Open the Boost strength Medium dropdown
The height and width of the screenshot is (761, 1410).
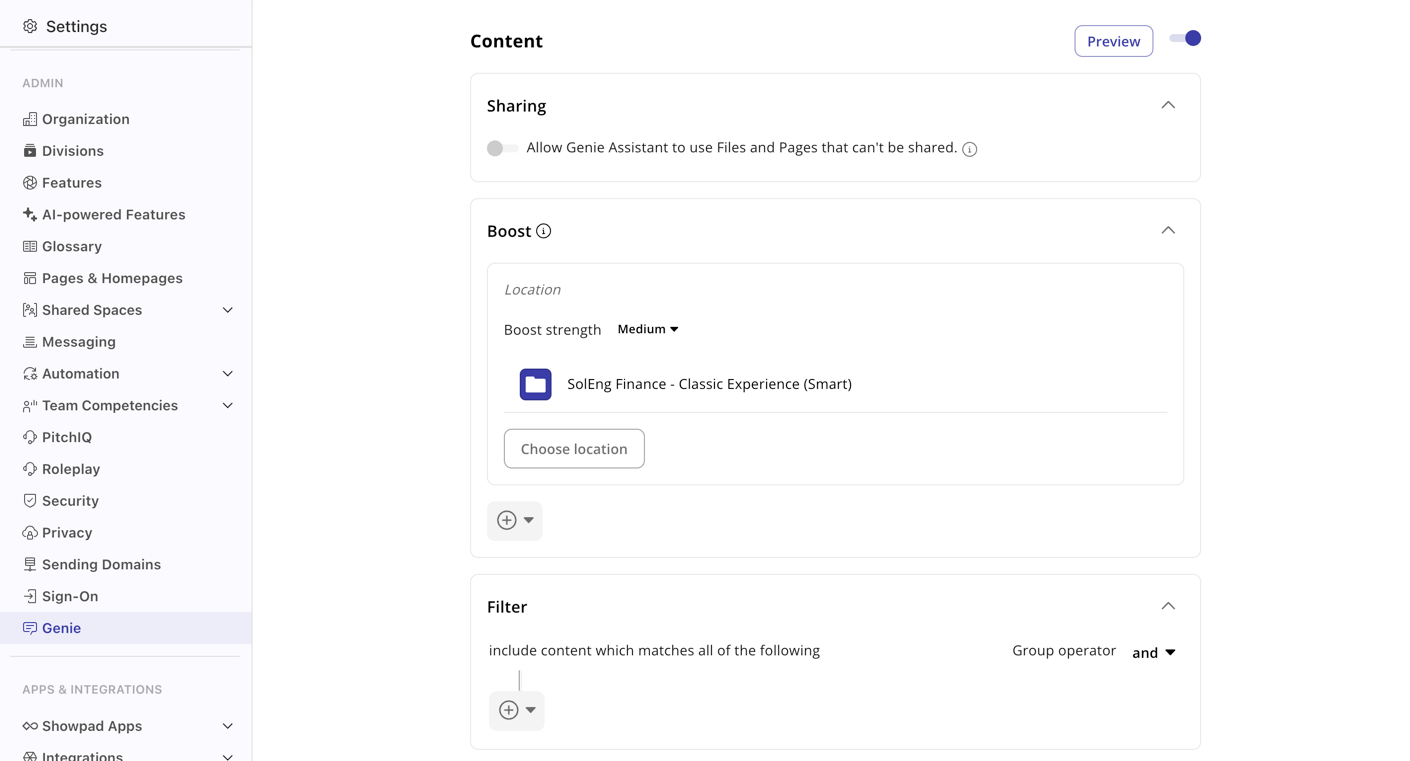click(x=648, y=329)
